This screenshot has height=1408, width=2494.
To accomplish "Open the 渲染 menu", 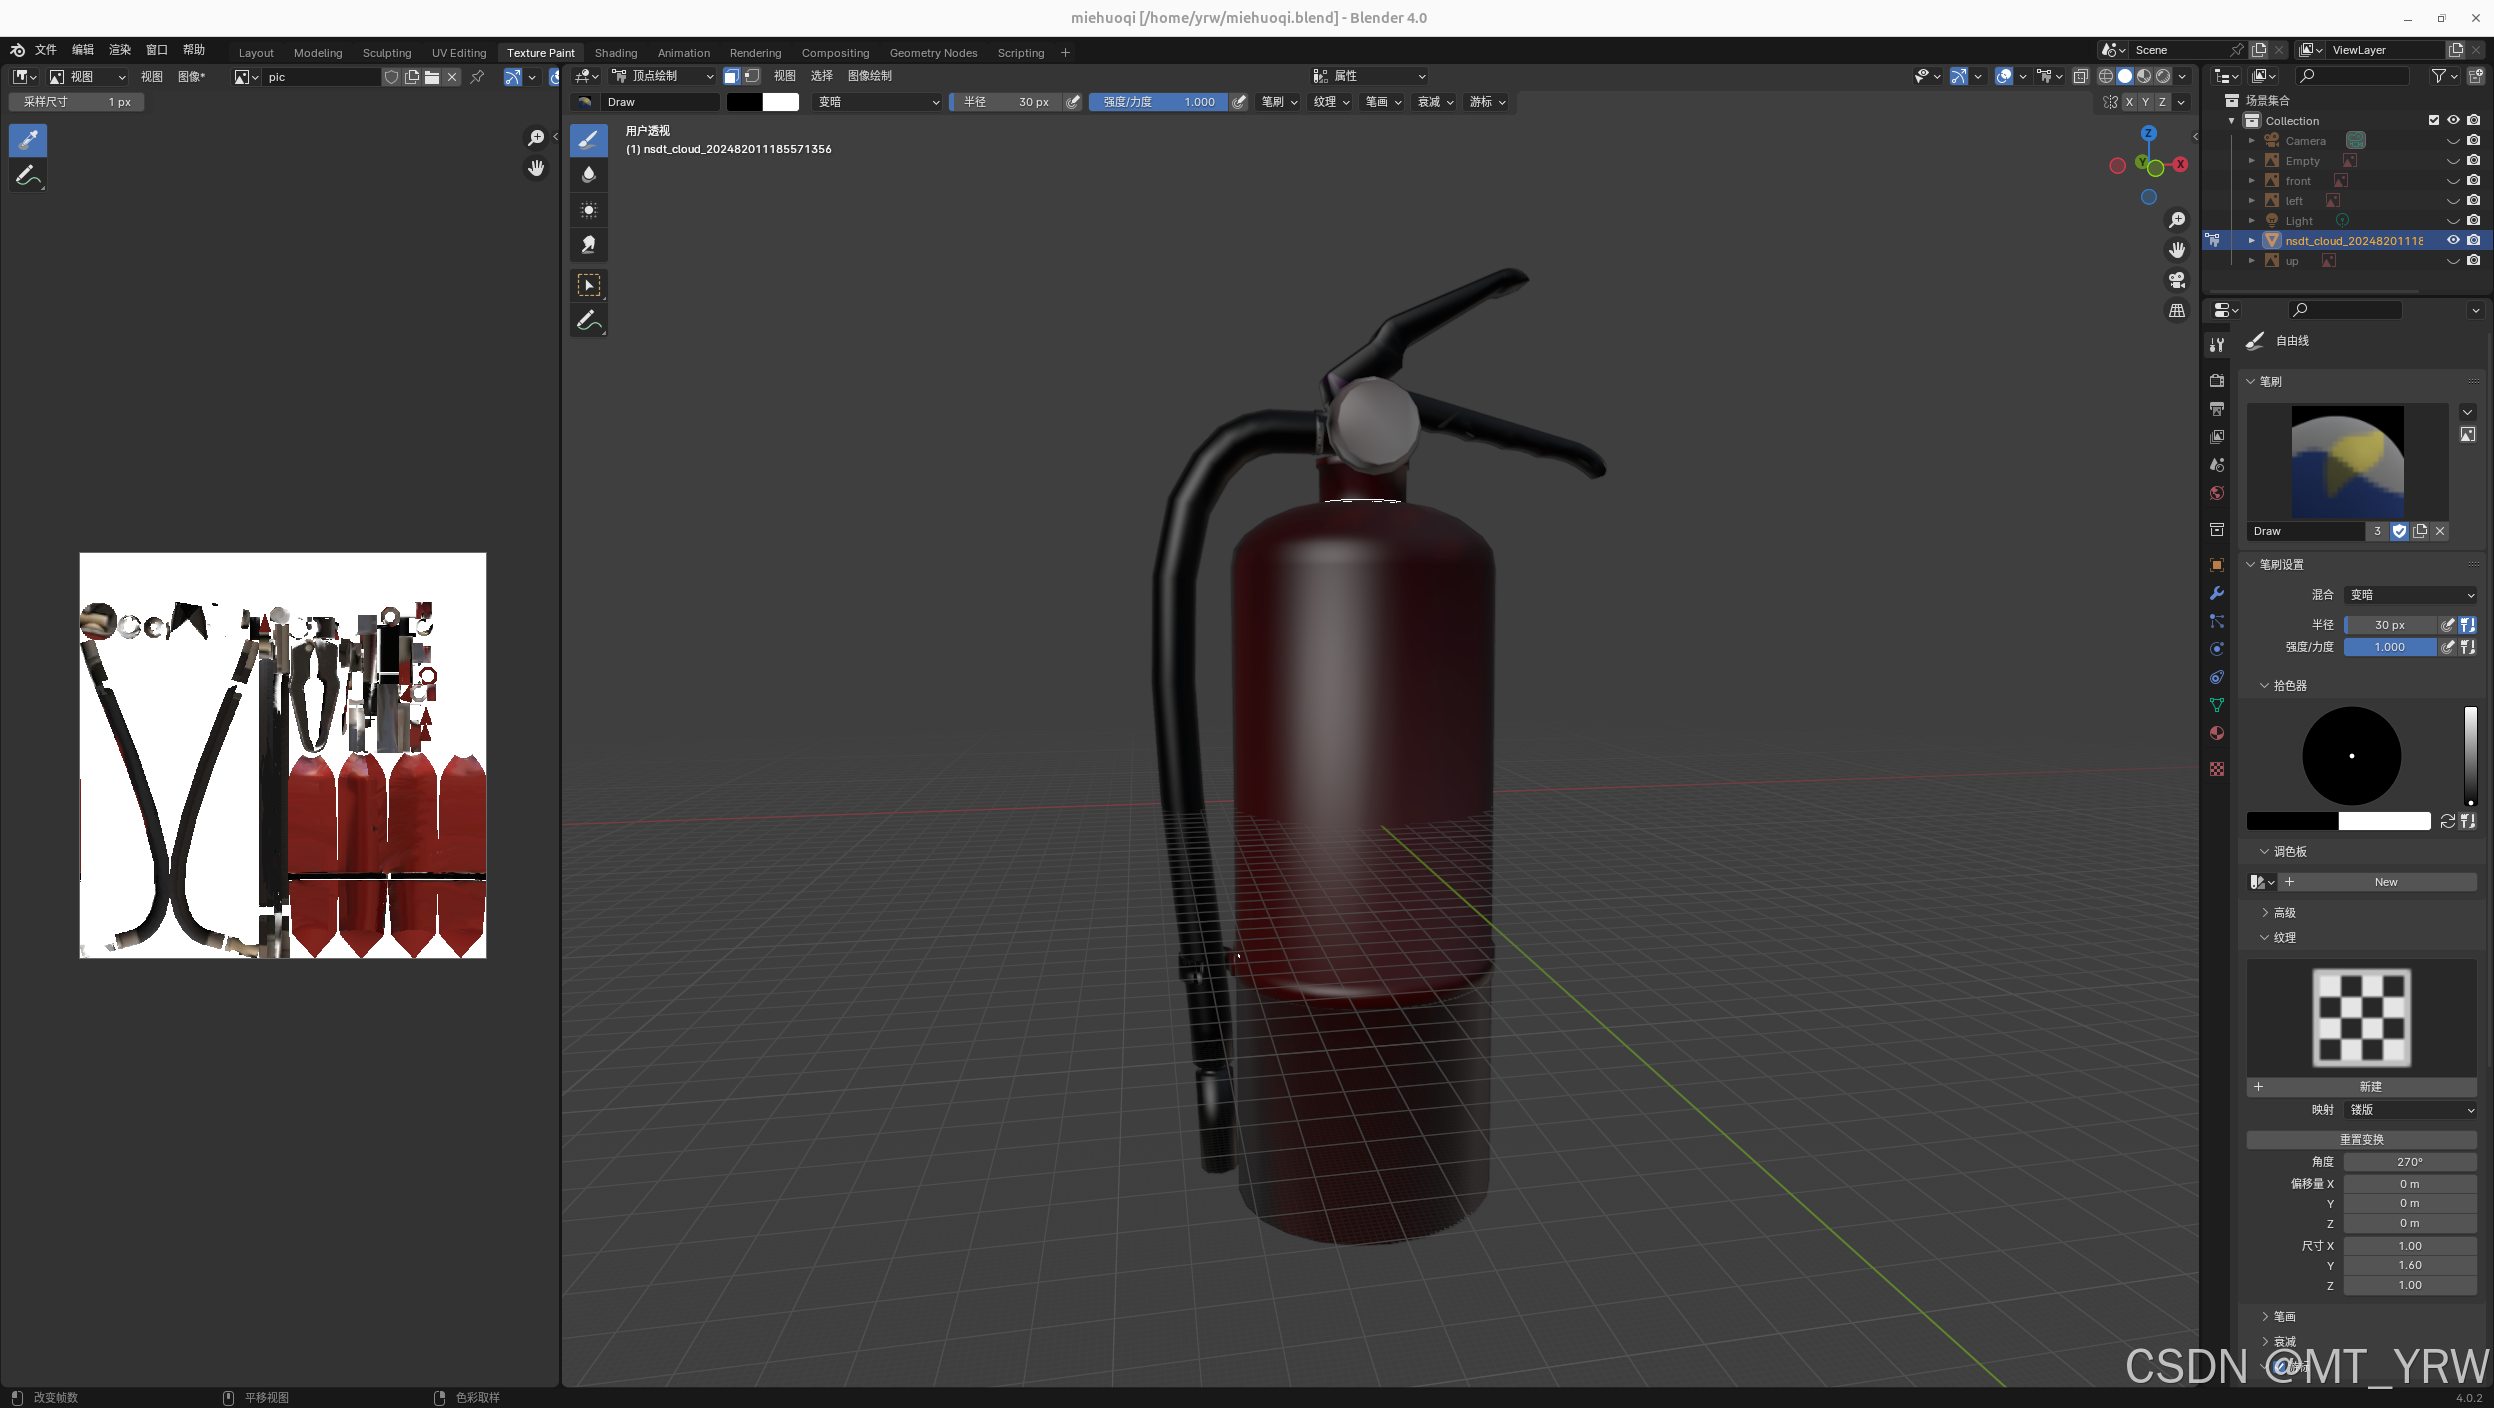I will (120, 50).
